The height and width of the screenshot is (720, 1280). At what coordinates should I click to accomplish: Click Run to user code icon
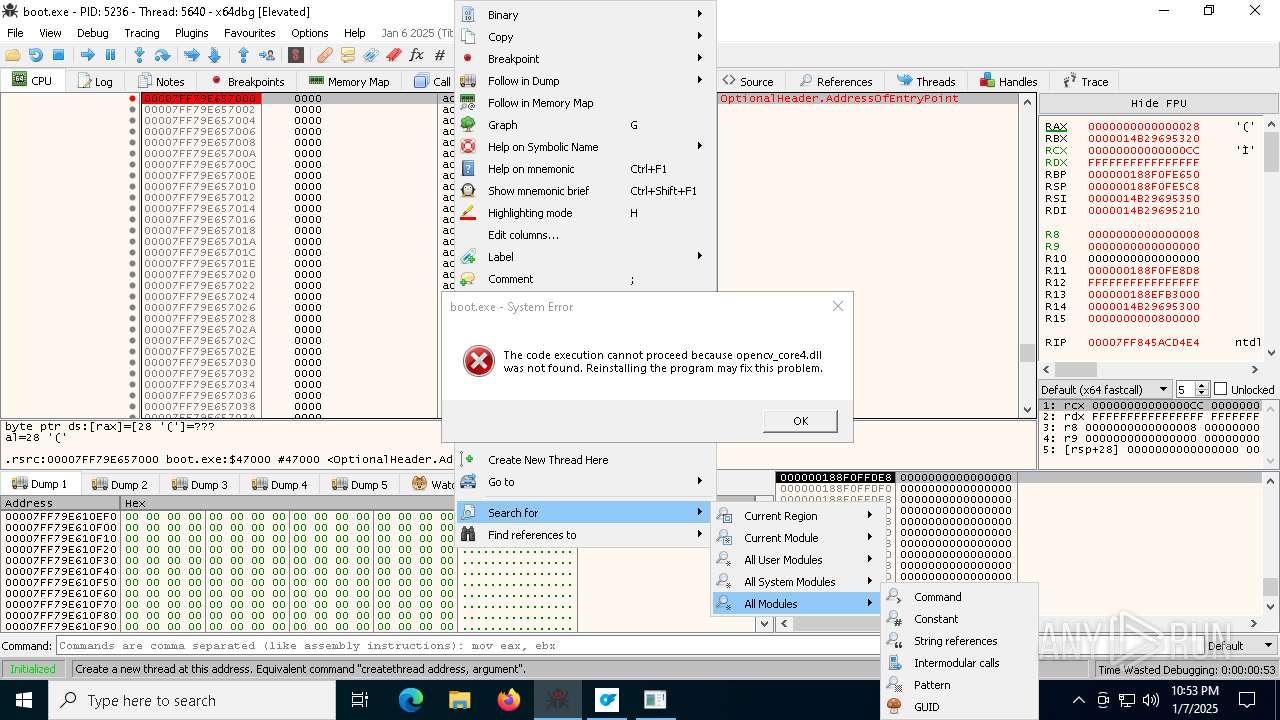(266, 55)
